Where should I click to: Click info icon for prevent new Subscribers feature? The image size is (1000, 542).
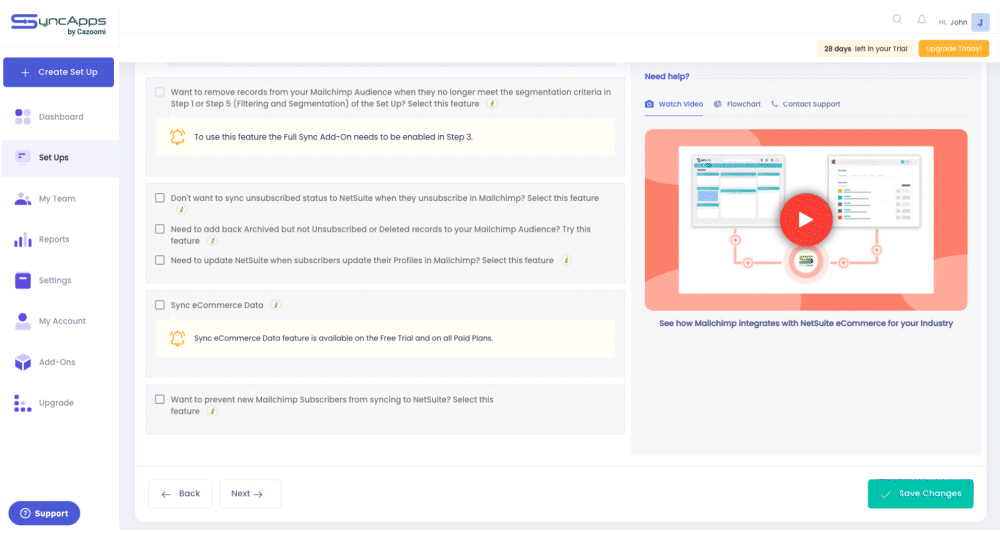pos(212,411)
